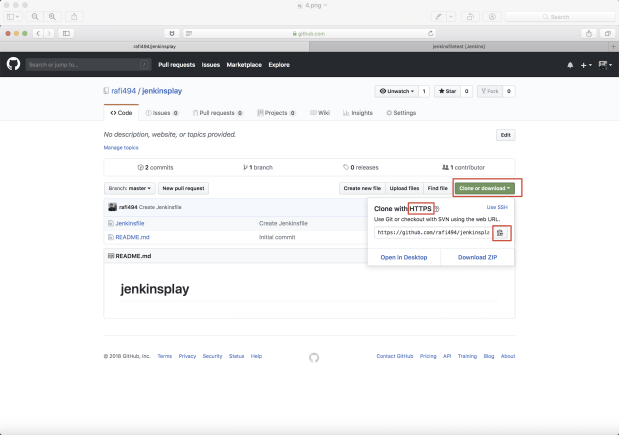Open the notifications bell icon
The height and width of the screenshot is (435, 619).
coord(570,65)
